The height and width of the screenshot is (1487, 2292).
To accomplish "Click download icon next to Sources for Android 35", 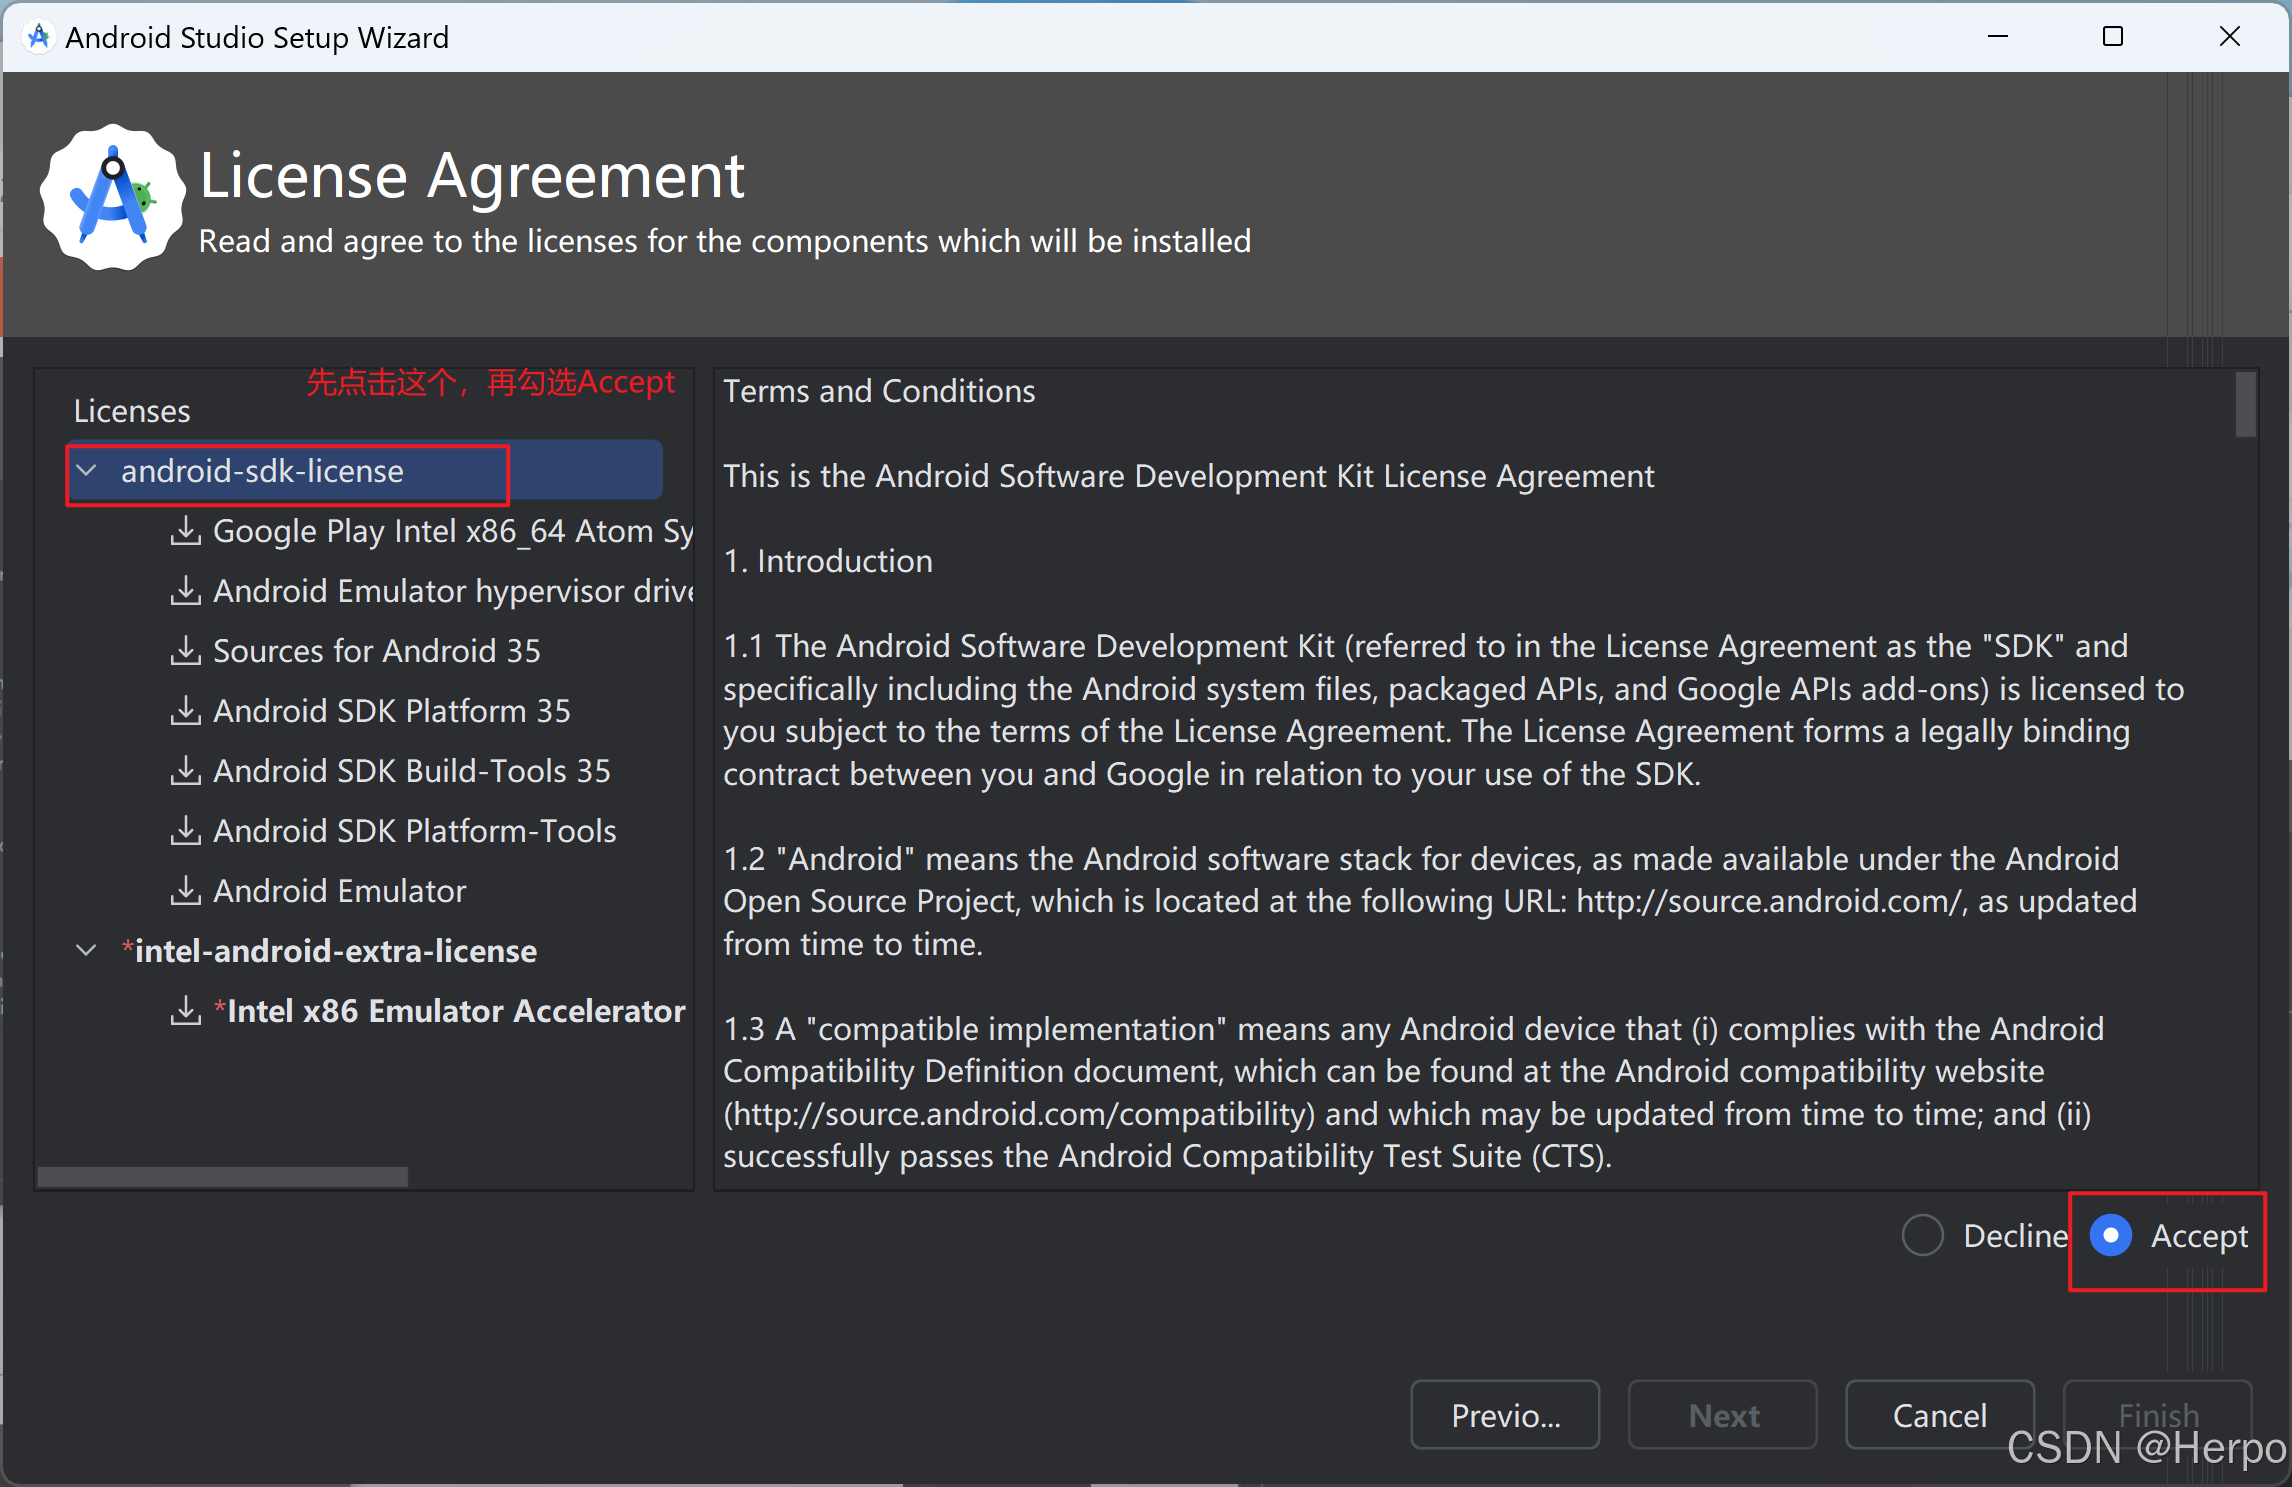I will coord(185,651).
